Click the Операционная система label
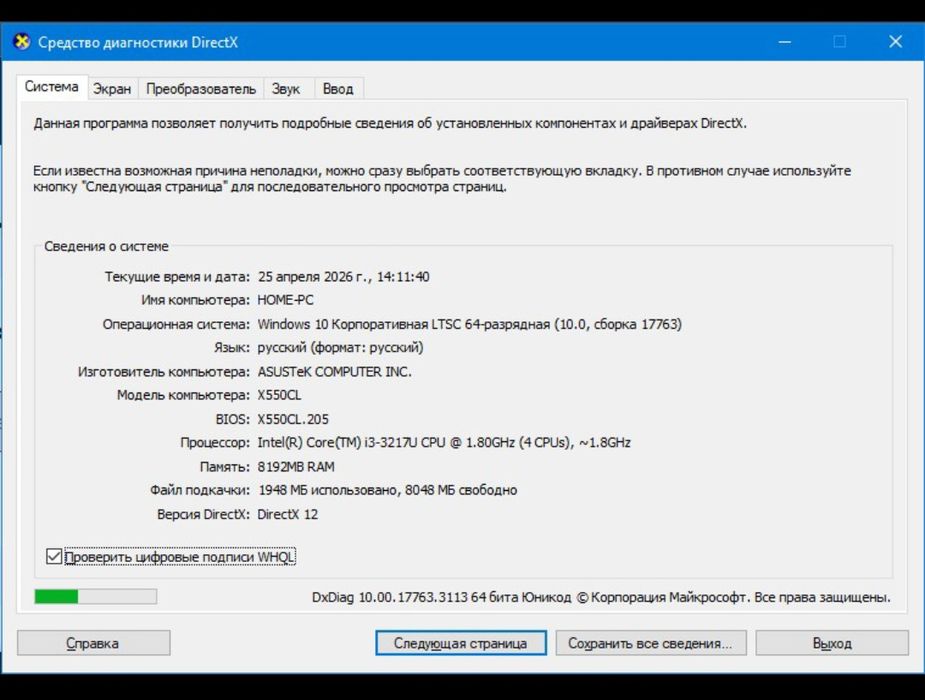Viewport: 925px width, 700px height. (x=176, y=324)
